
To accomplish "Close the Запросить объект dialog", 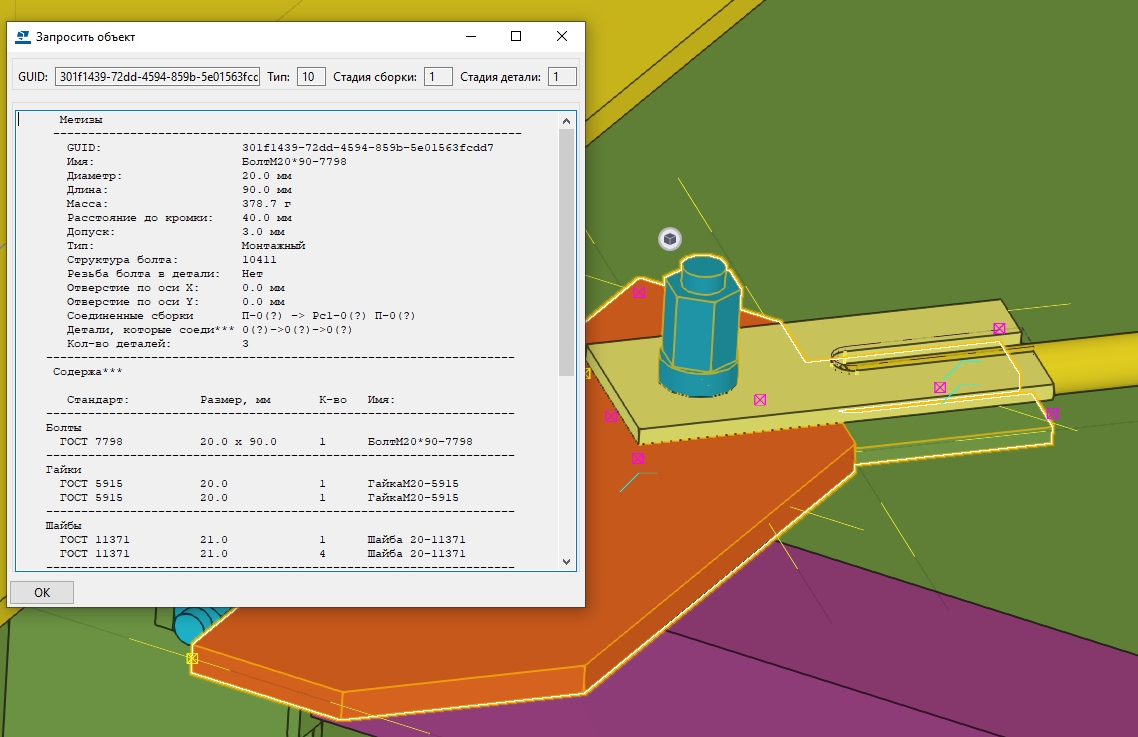I will coord(562,37).
